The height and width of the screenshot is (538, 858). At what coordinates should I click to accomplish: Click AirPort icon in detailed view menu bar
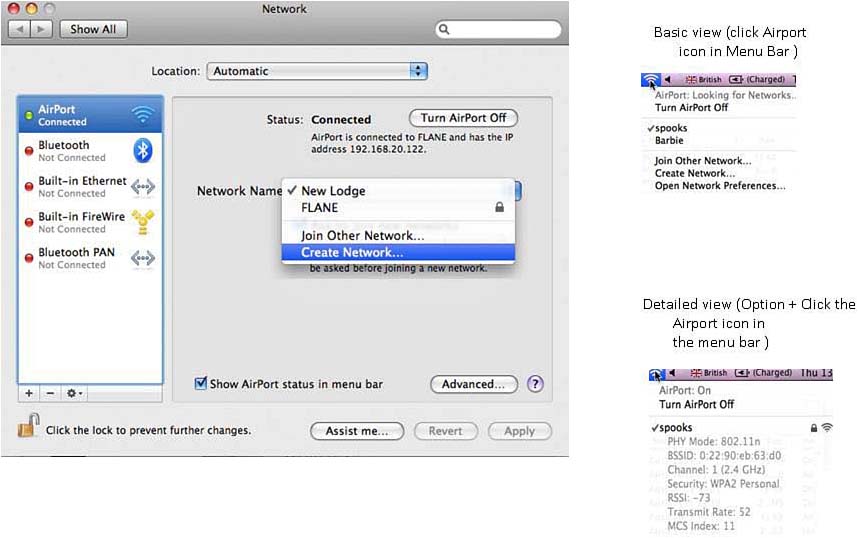click(656, 374)
